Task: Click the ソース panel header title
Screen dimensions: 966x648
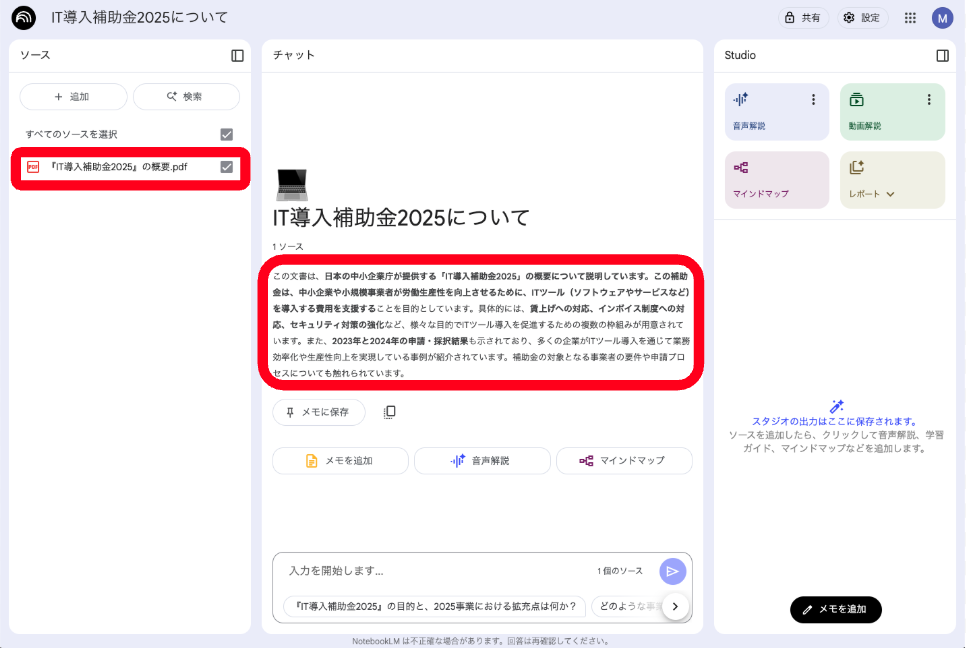Action: [35, 55]
